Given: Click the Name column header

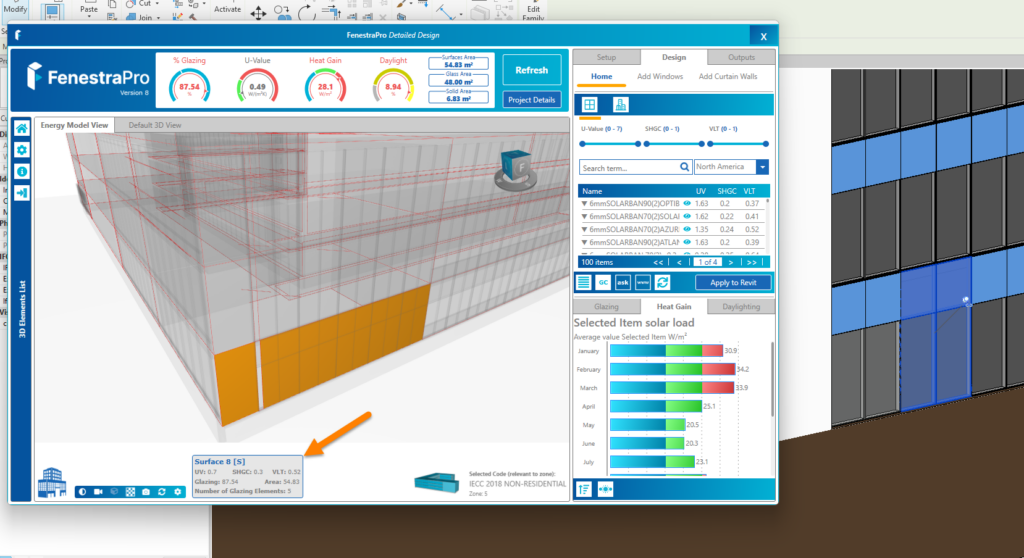Looking at the screenshot, I should click(x=592, y=191).
